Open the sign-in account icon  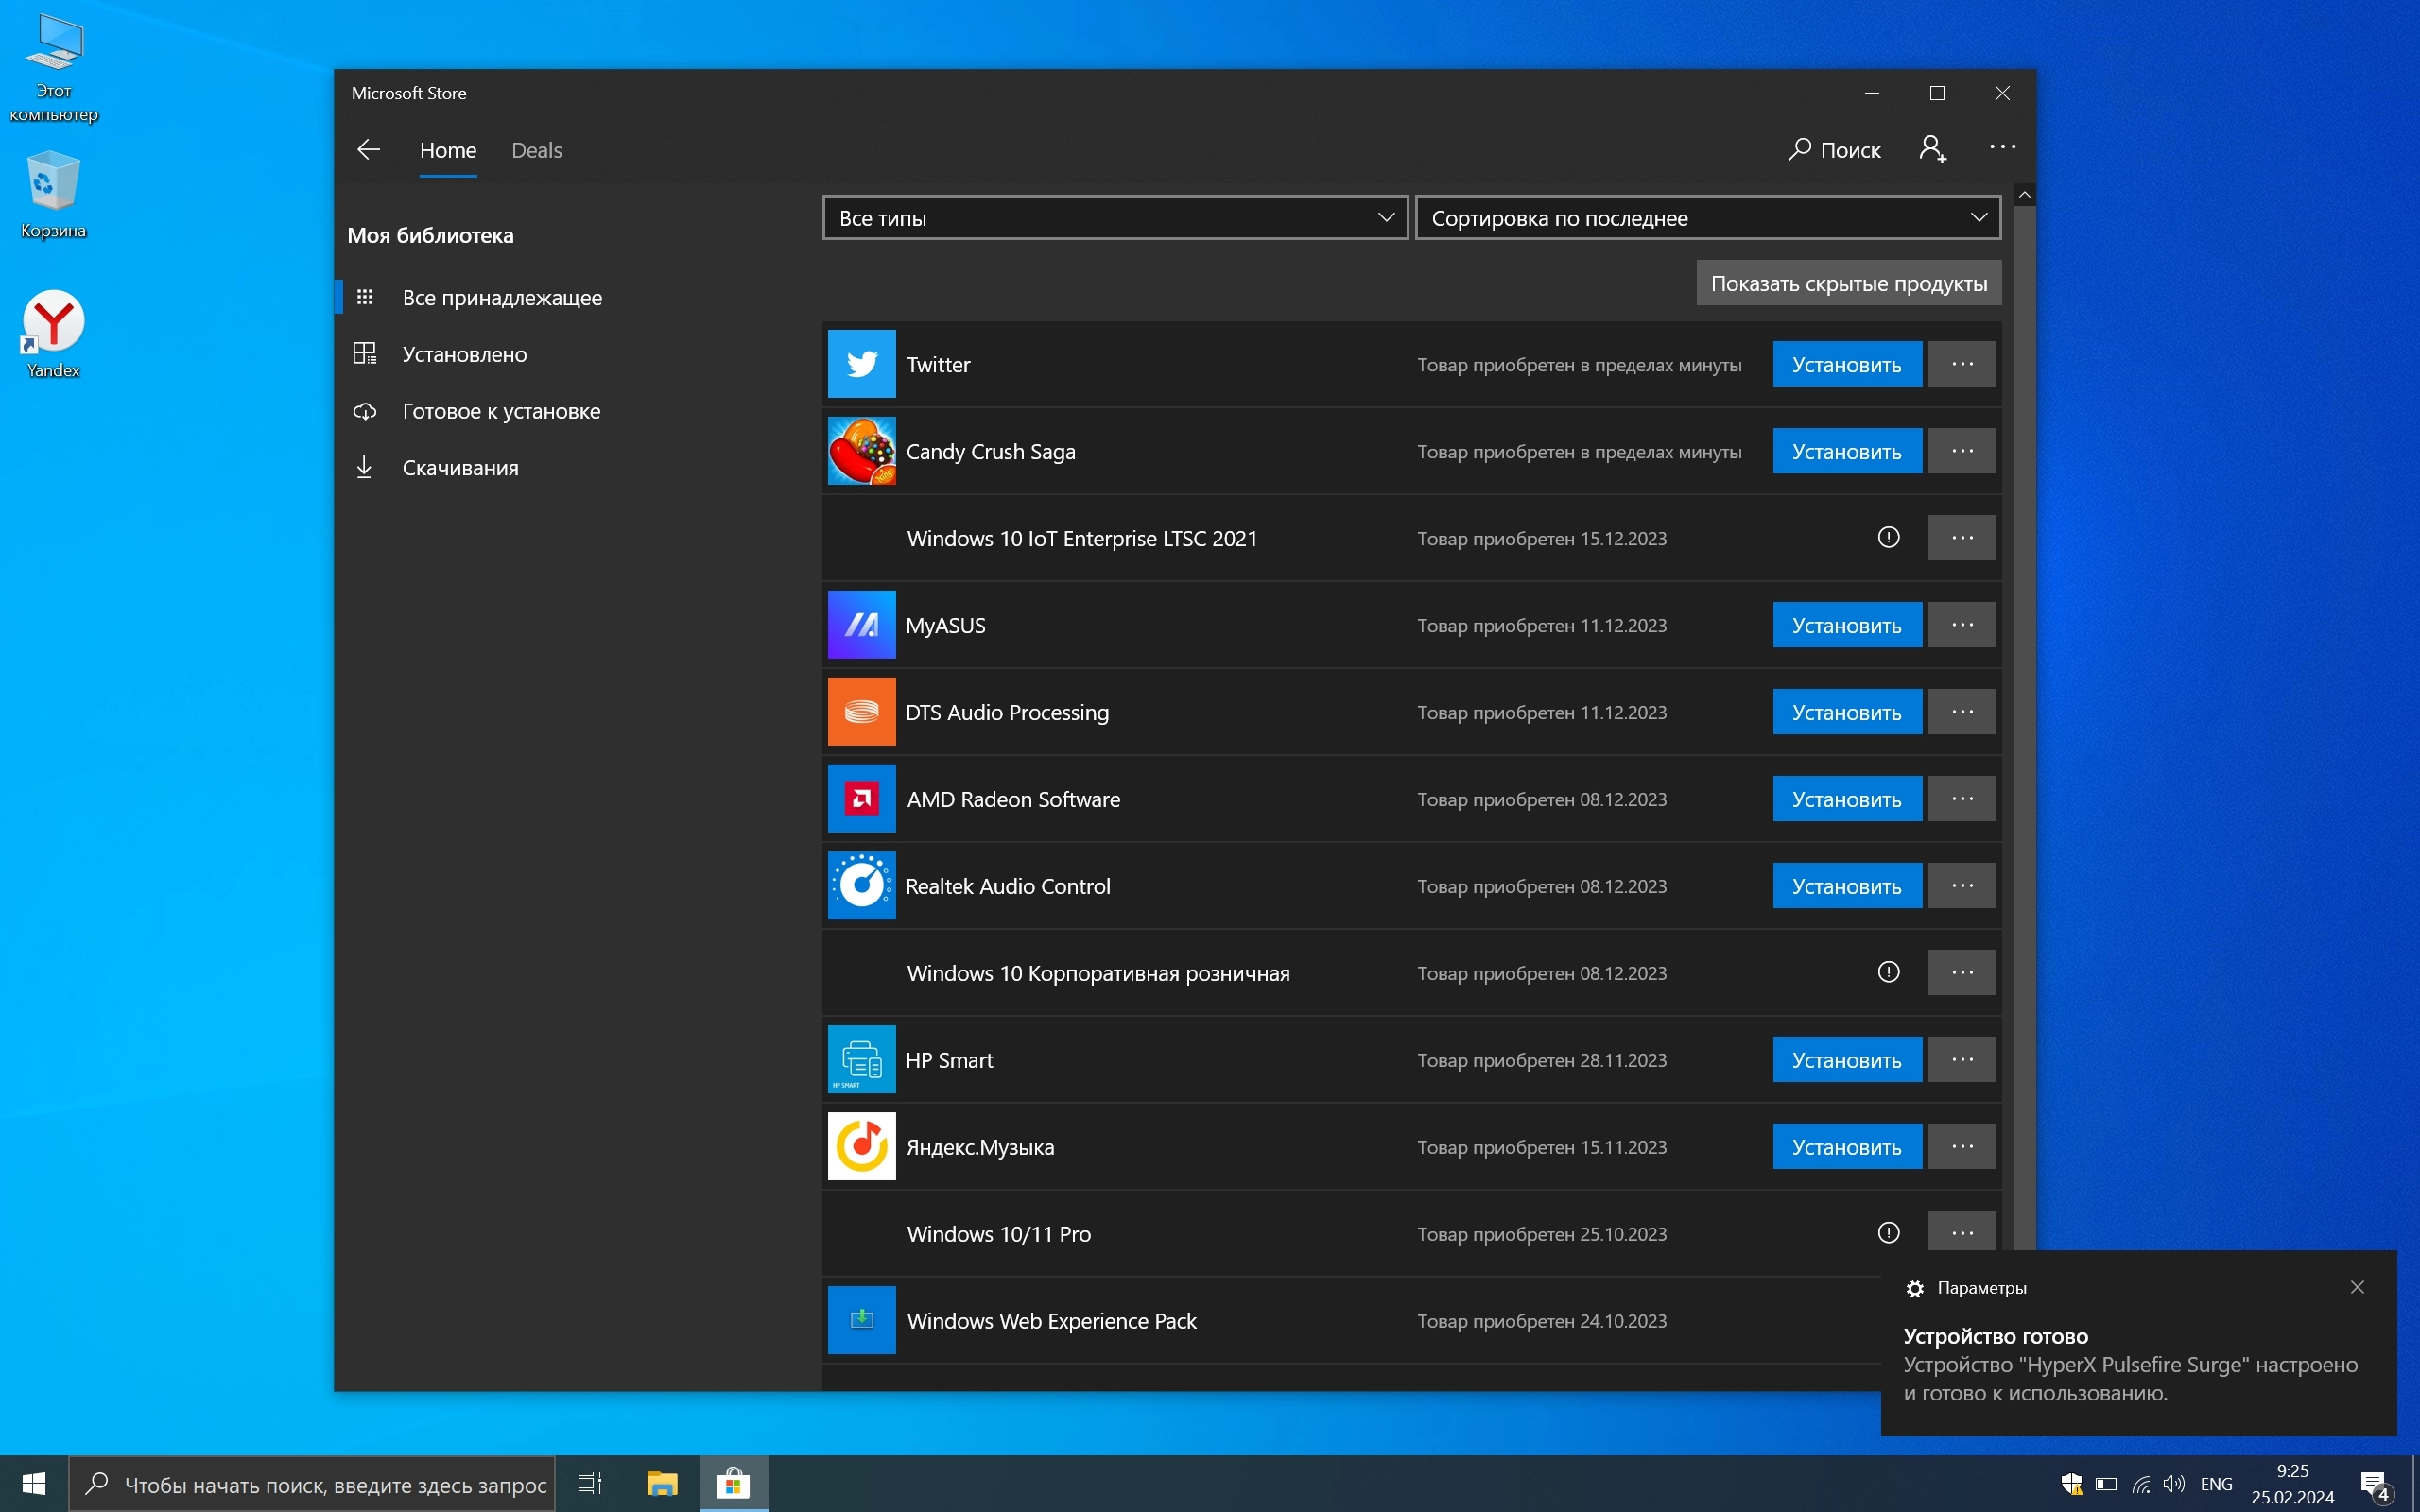(1932, 149)
